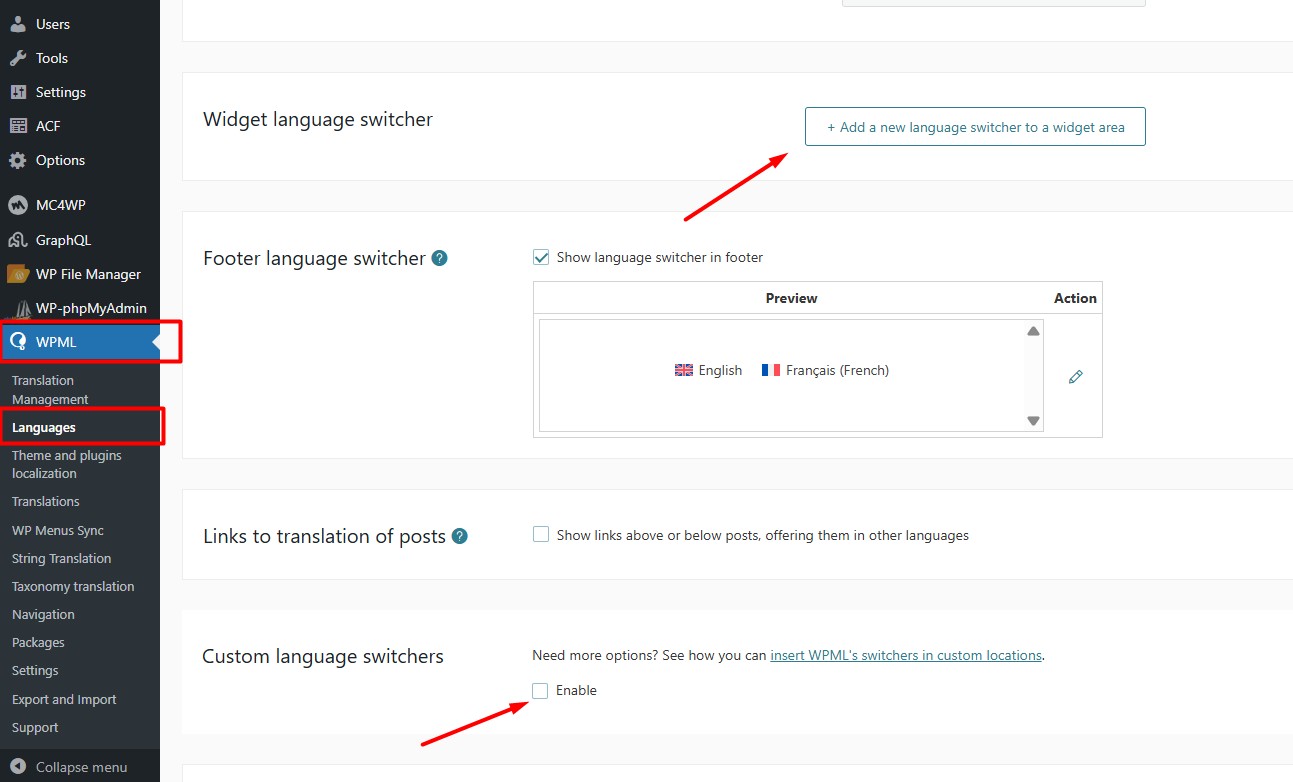
Task: Click the UK flag in footer preview
Action: (684, 370)
